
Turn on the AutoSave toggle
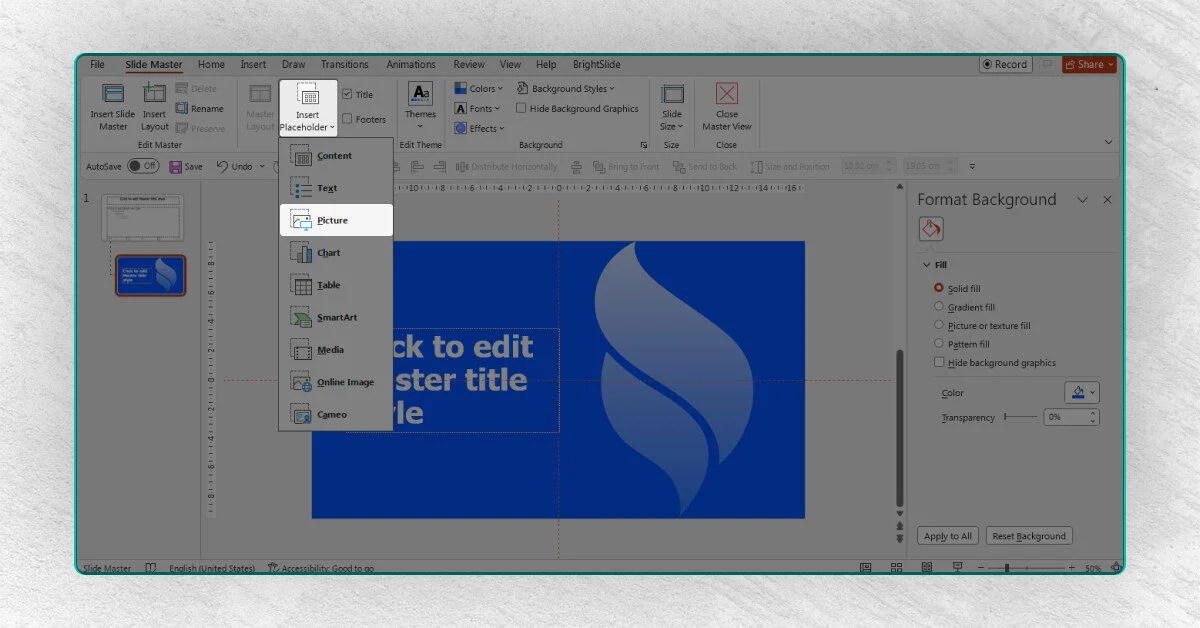click(x=144, y=167)
